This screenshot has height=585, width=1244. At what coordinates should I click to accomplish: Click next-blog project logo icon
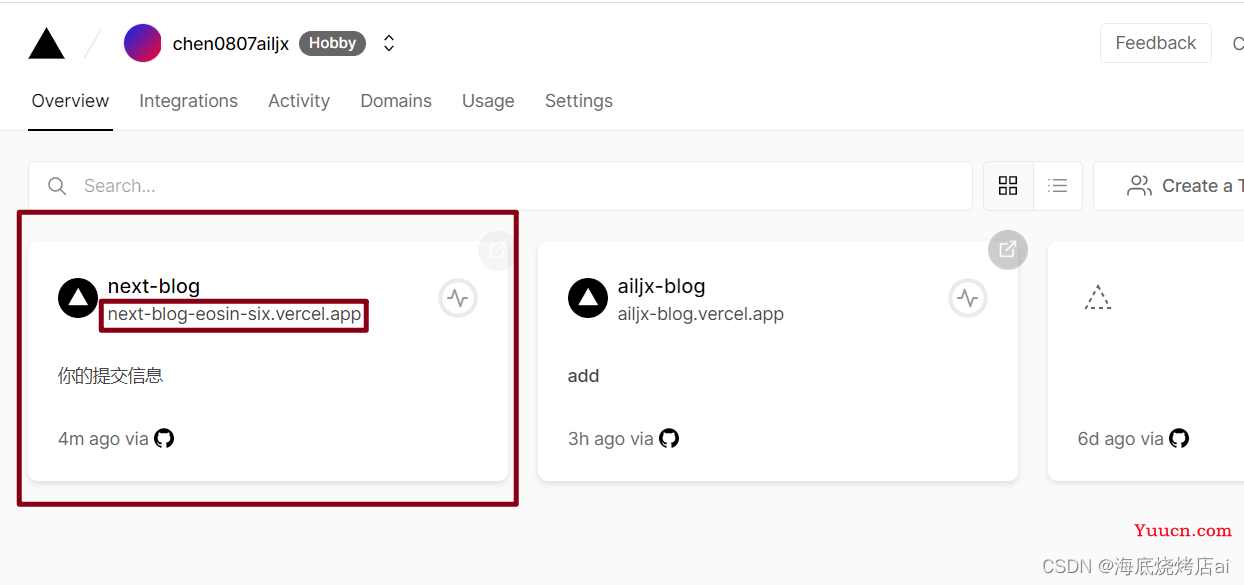tap(78, 298)
